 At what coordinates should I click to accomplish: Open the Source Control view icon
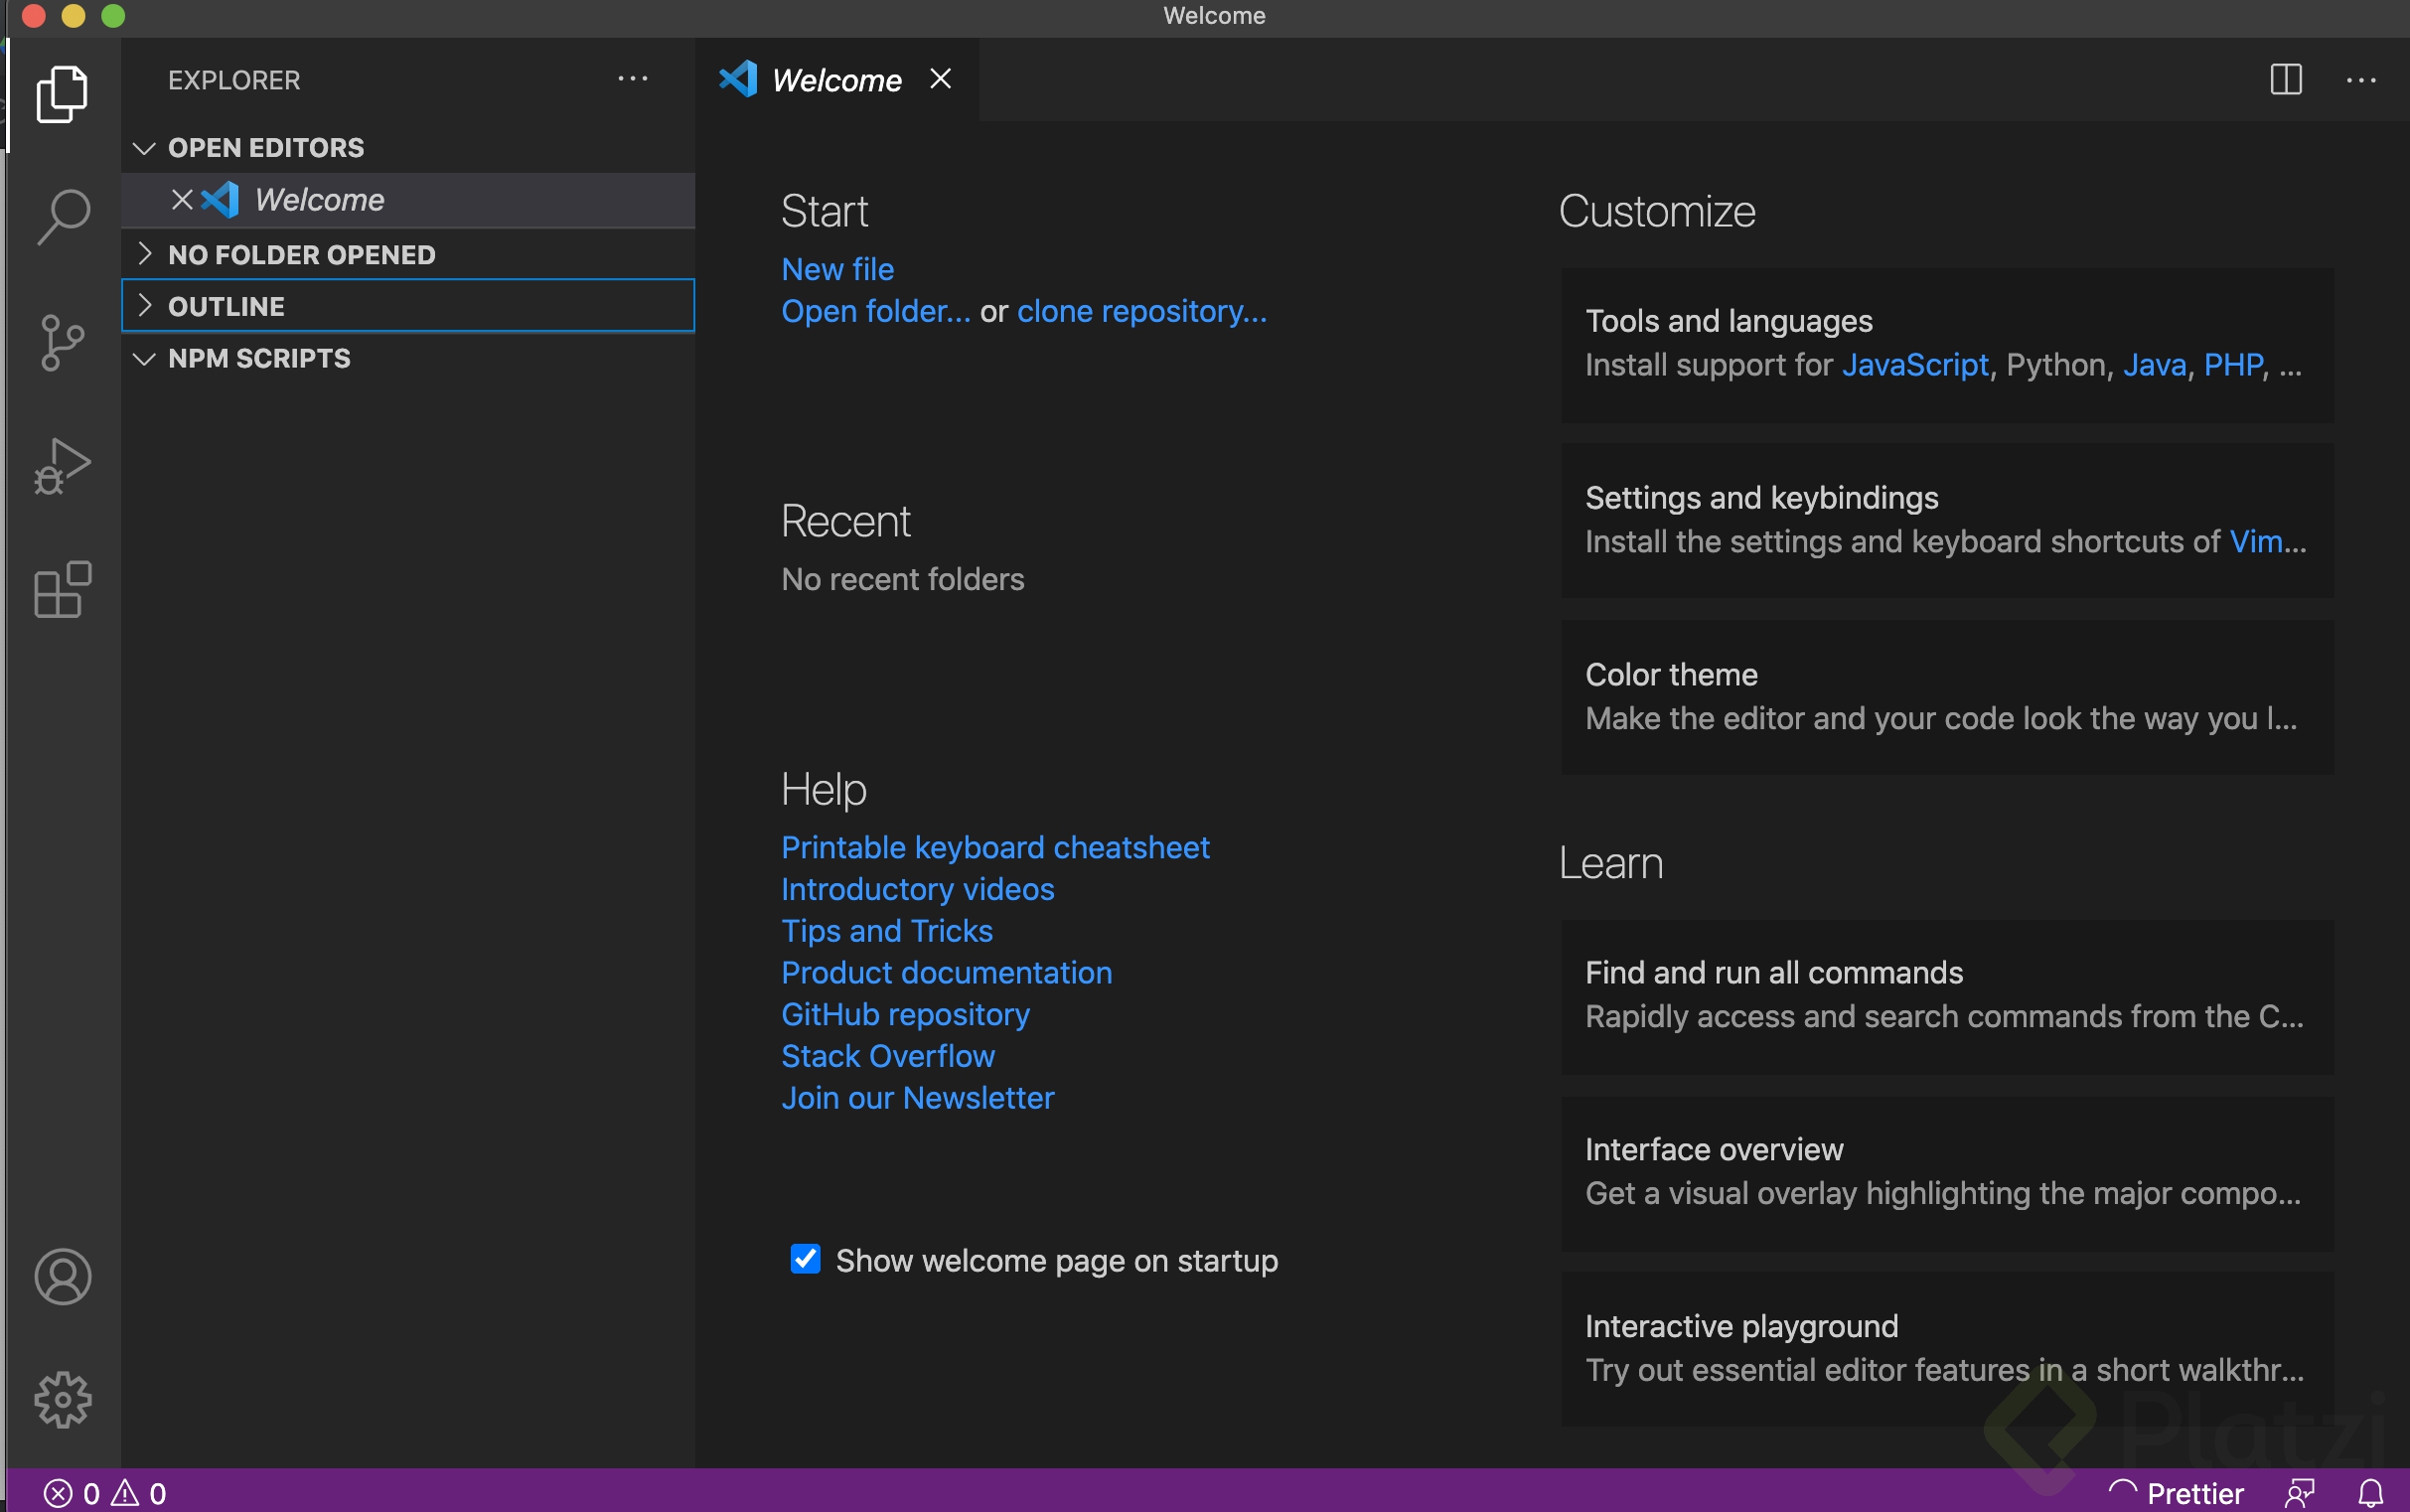[x=62, y=342]
